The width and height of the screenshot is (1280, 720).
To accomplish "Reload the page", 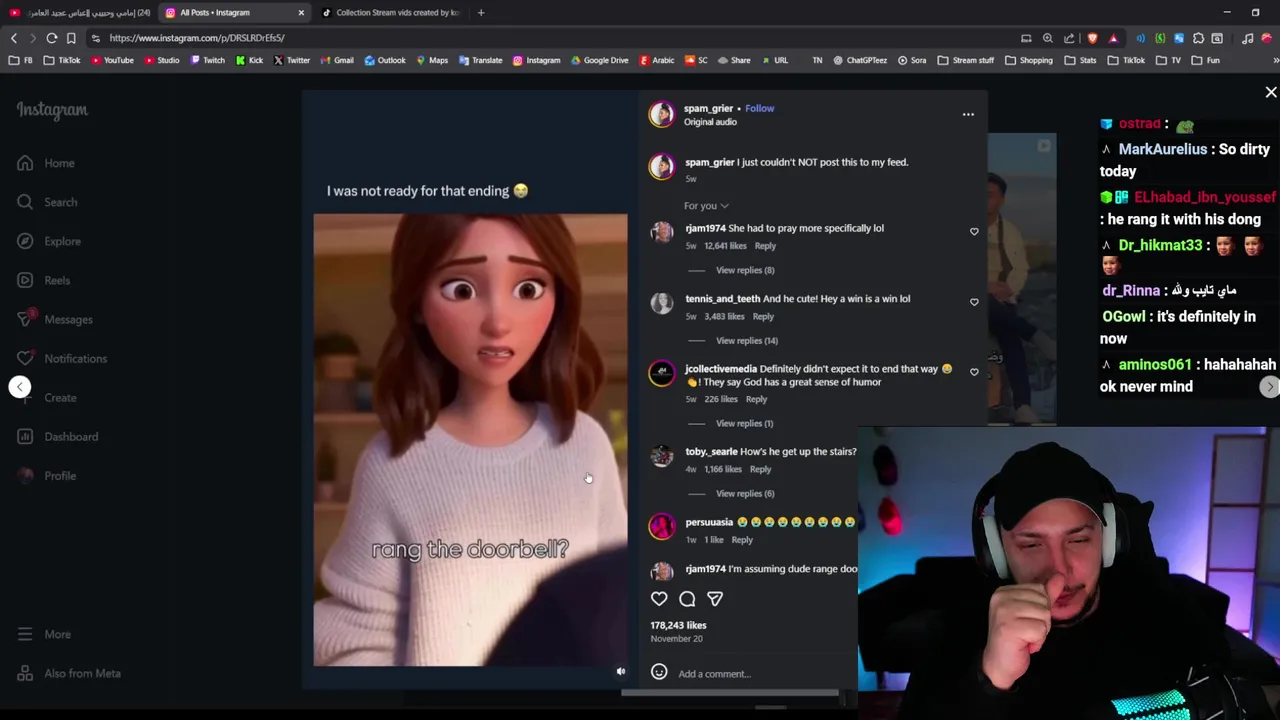I will [52, 38].
